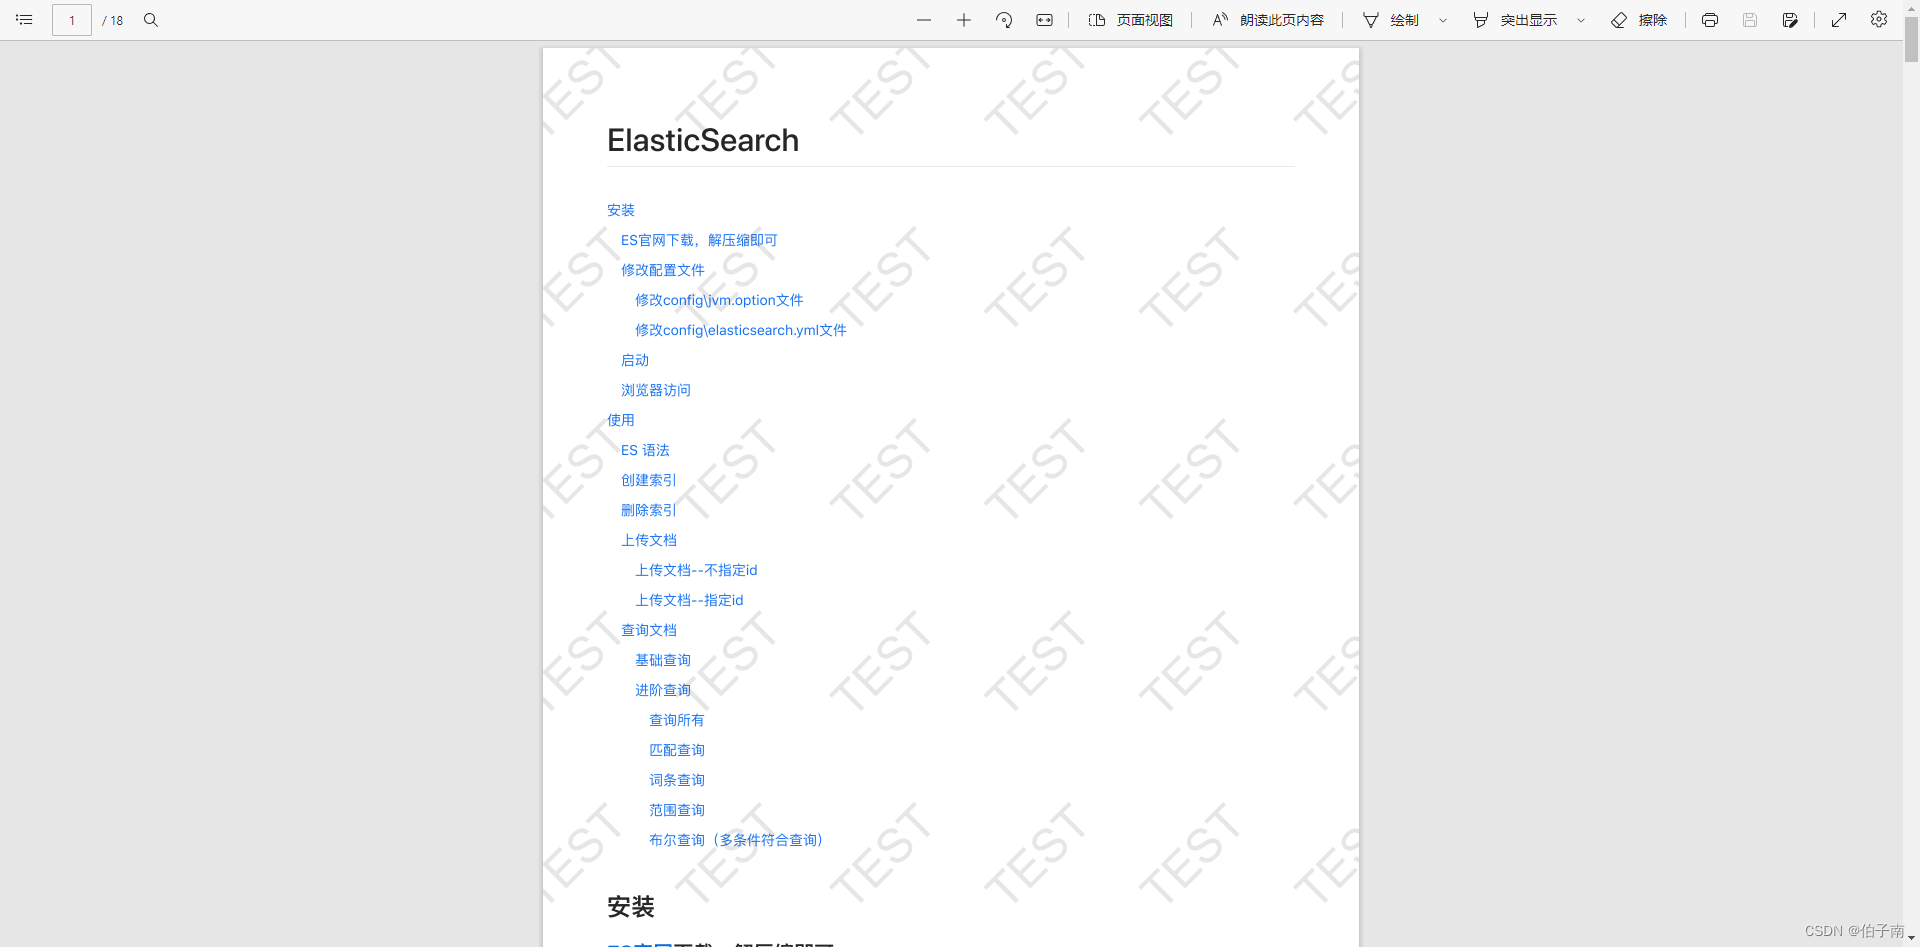Click the 安装 section heading
The height and width of the screenshot is (947, 1920).
pyautogui.click(x=631, y=907)
